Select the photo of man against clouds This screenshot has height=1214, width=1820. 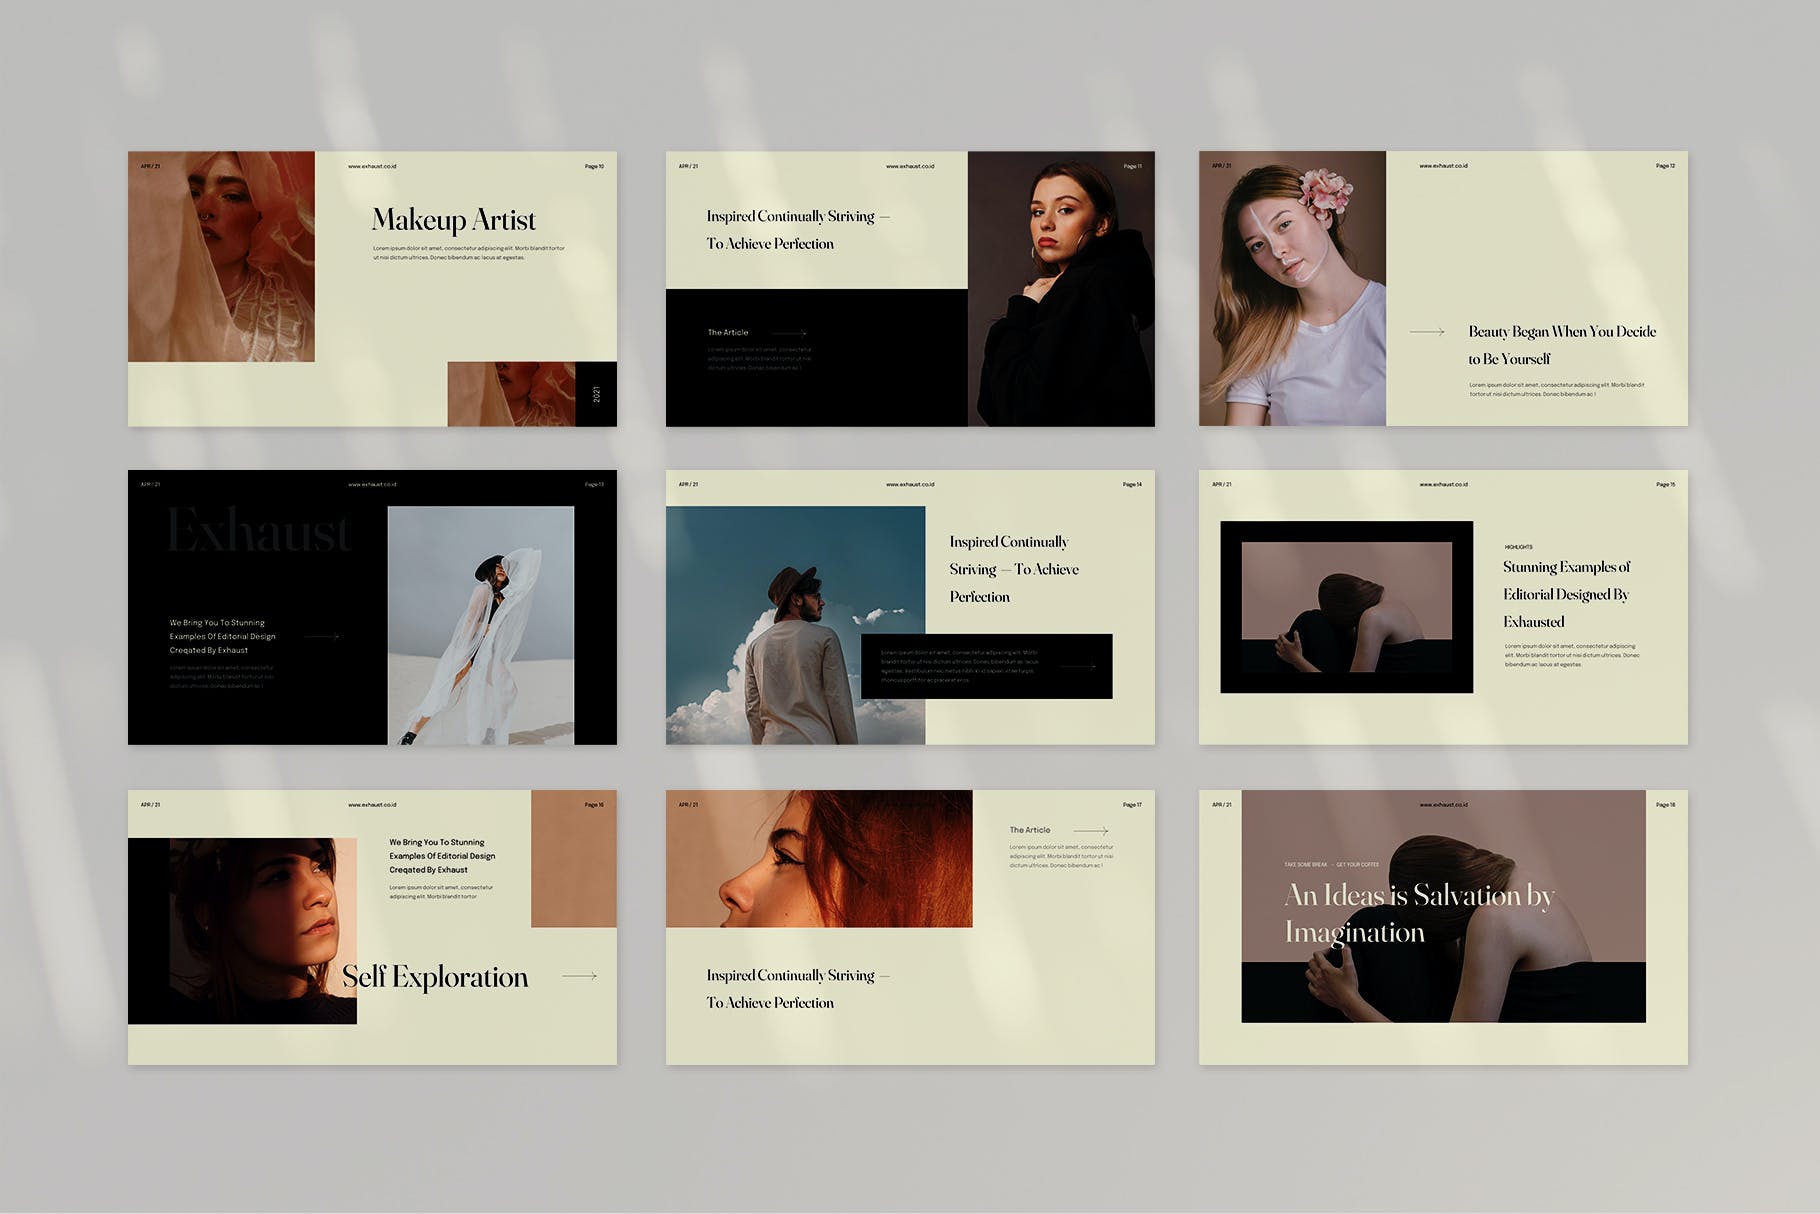tap(795, 625)
